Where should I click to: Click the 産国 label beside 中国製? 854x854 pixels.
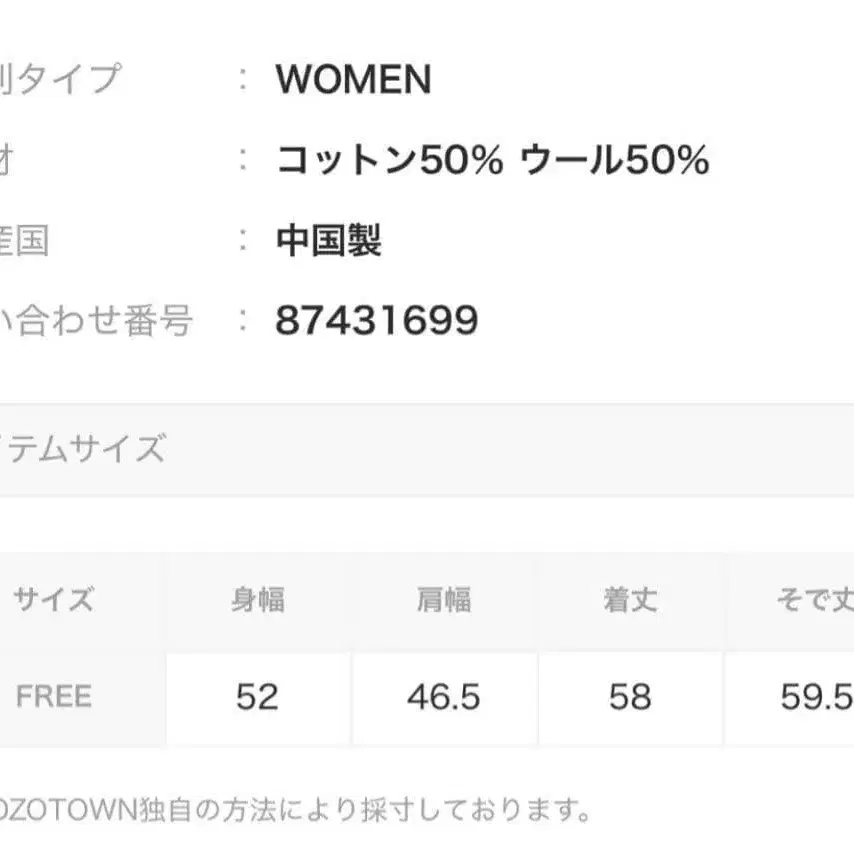(24, 240)
